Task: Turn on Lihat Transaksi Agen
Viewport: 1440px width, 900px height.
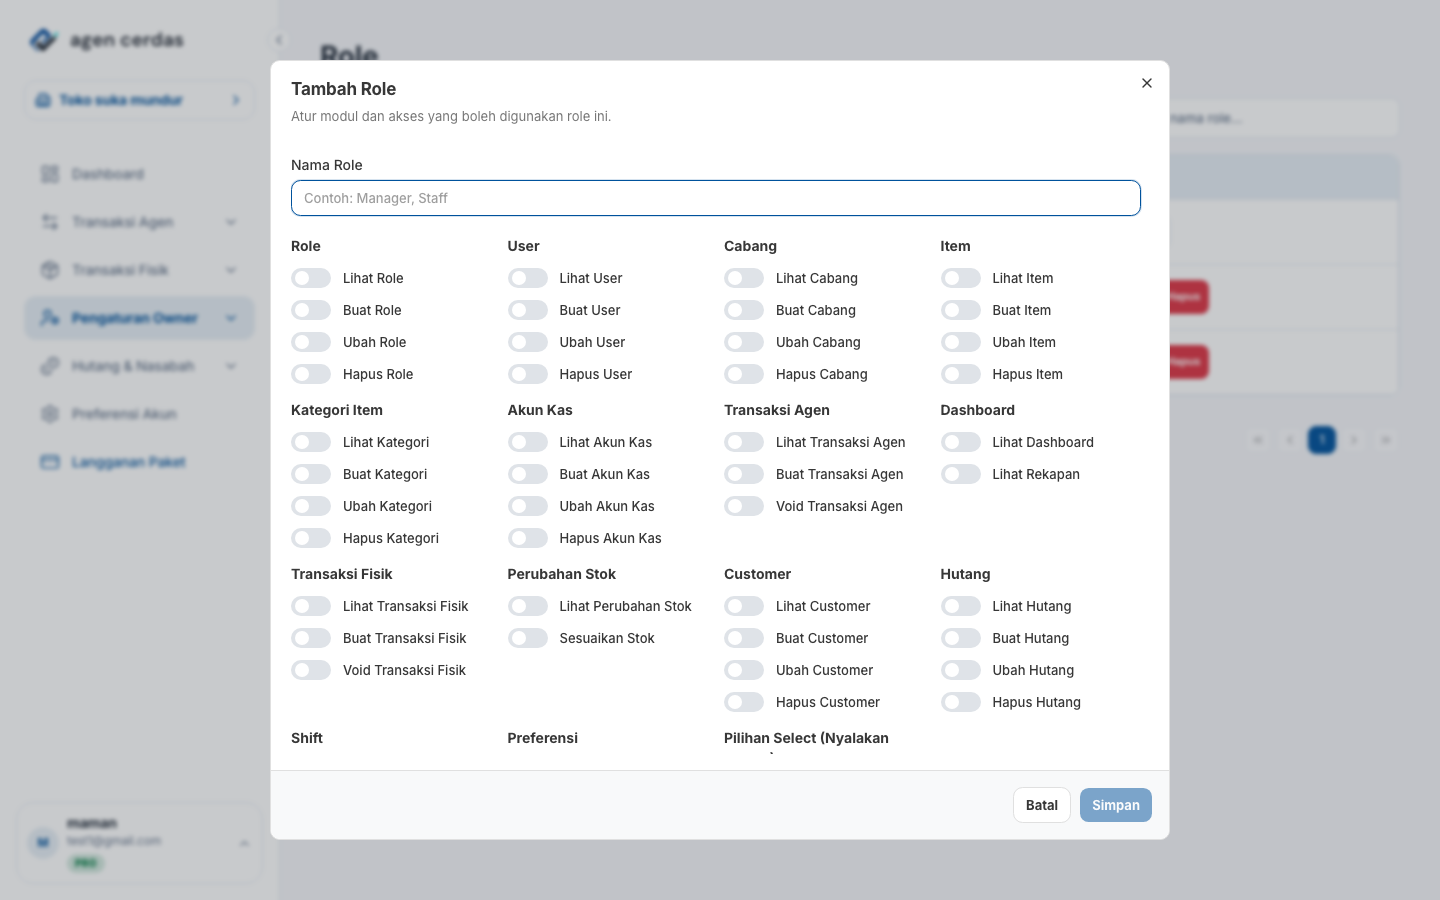Action: tap(744, 442)
